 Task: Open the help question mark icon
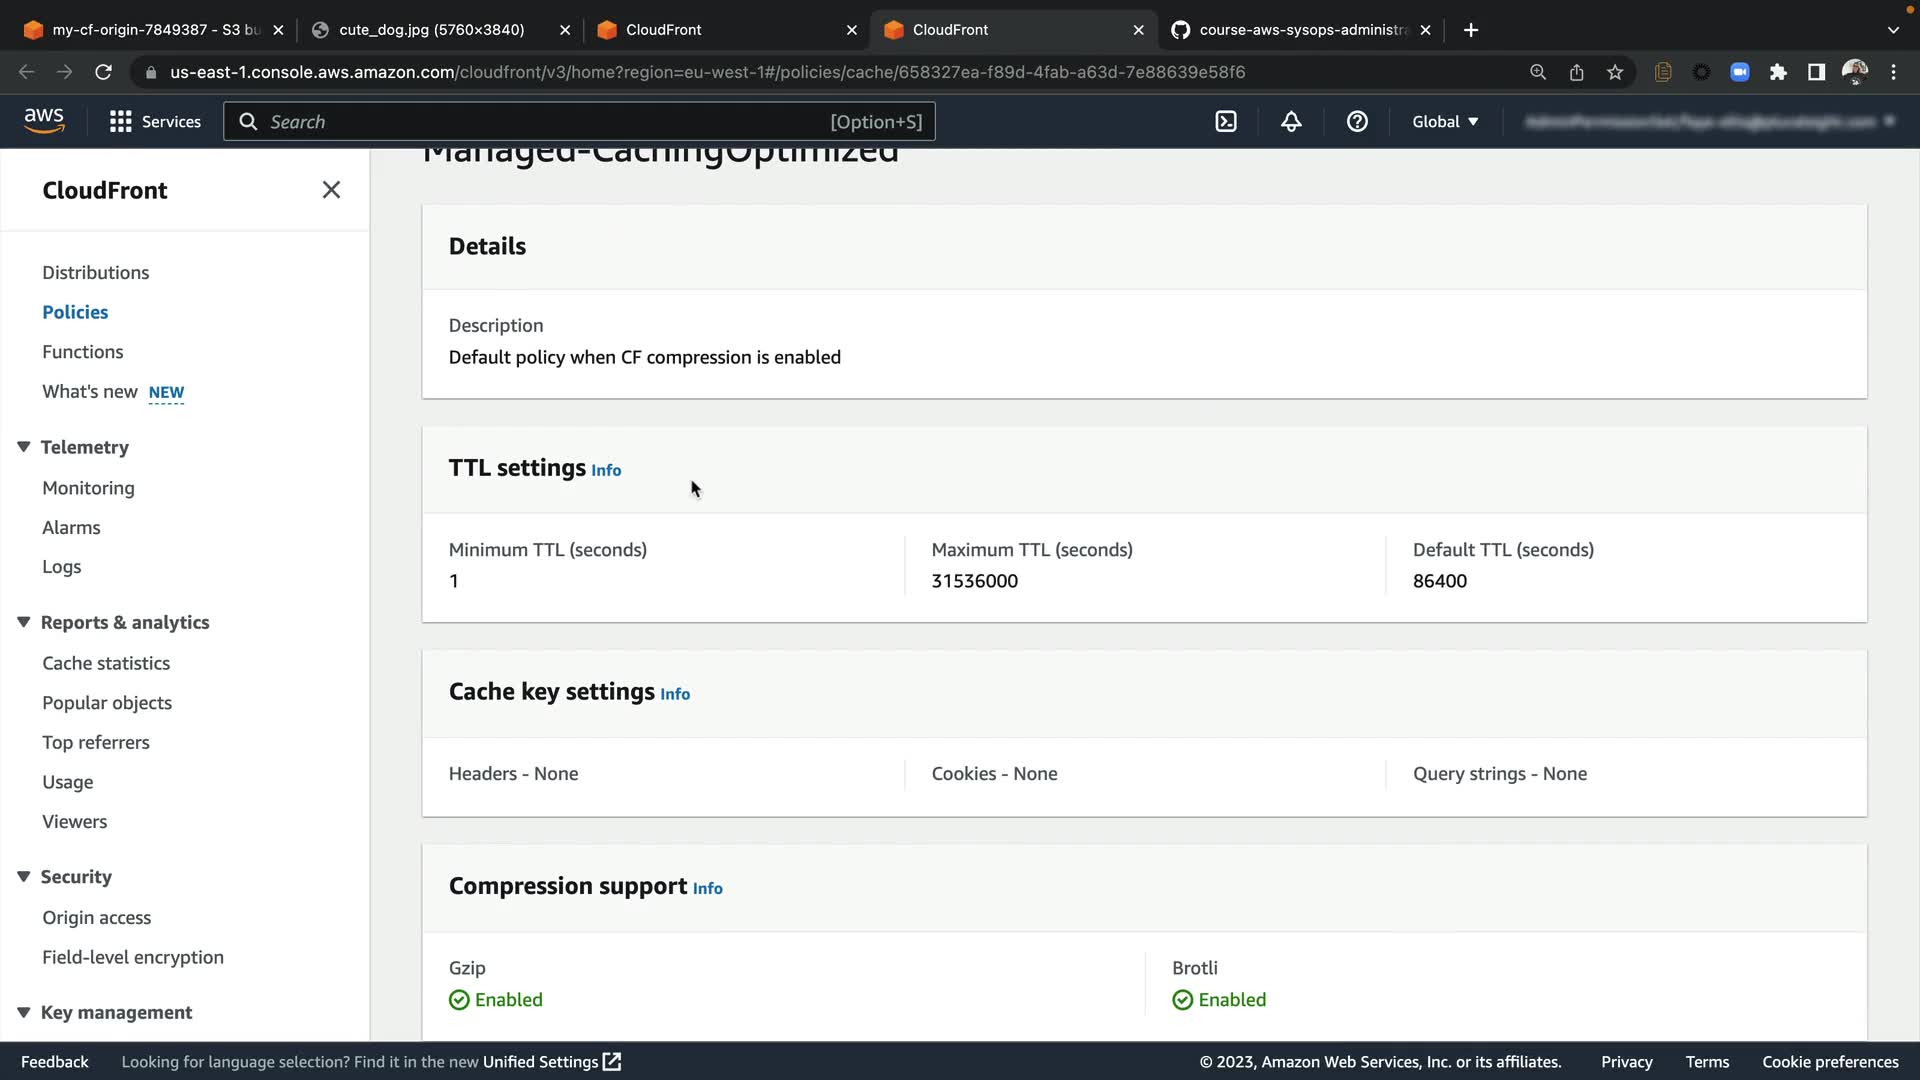tap(1357, 121)
